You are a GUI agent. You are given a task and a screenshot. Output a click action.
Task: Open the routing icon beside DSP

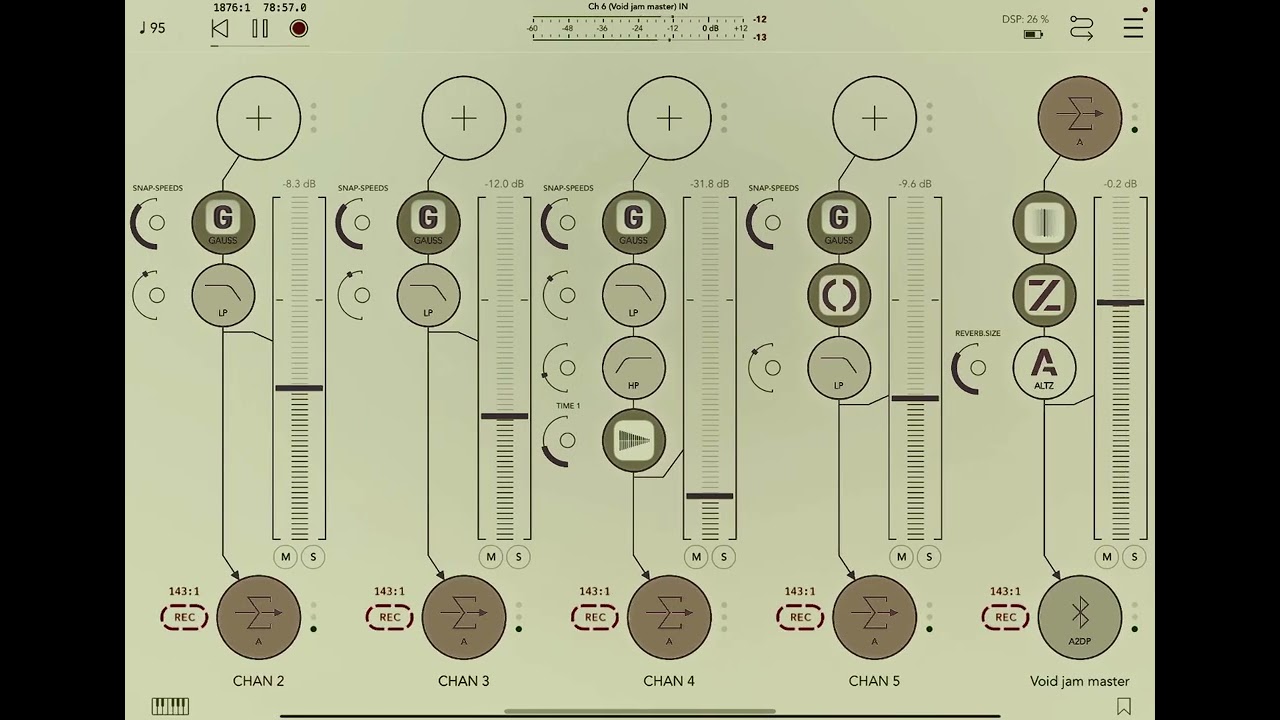point(1081,28)
